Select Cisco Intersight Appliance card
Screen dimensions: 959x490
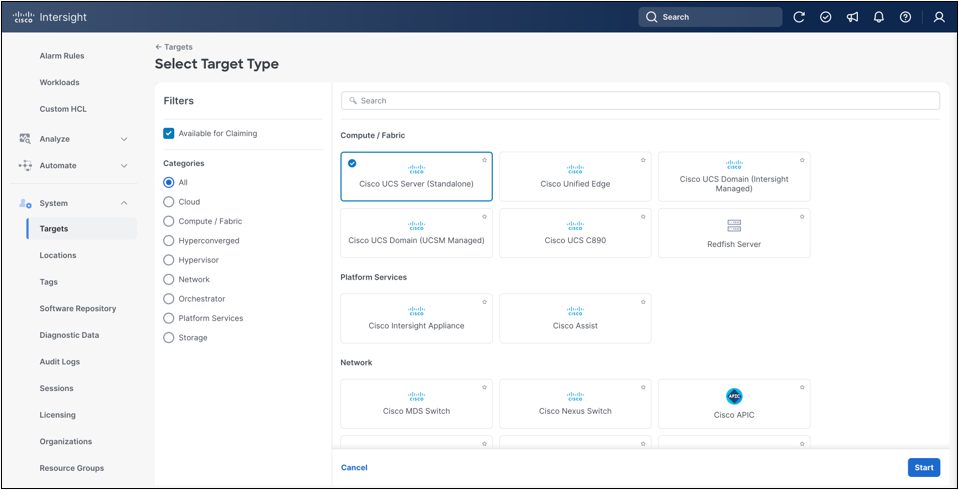(417, 318)
